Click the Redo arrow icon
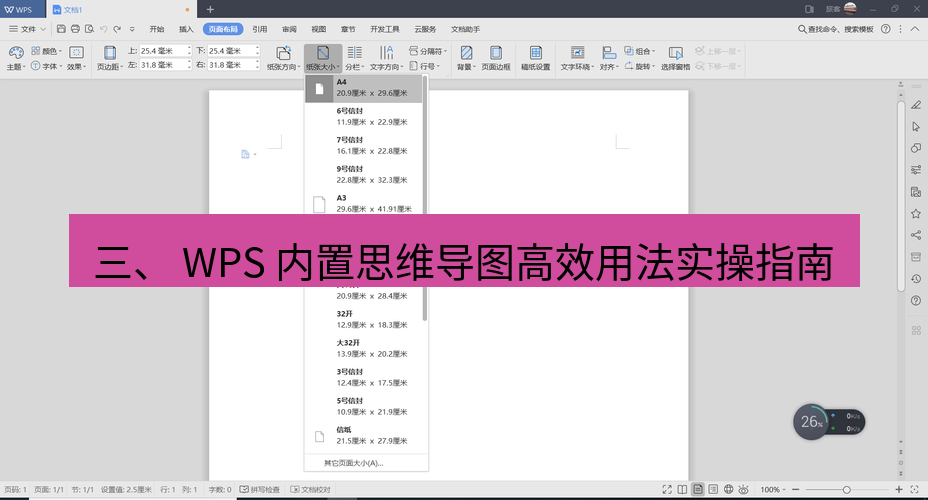This screenshot has width=928, height=500. point(117,28)
